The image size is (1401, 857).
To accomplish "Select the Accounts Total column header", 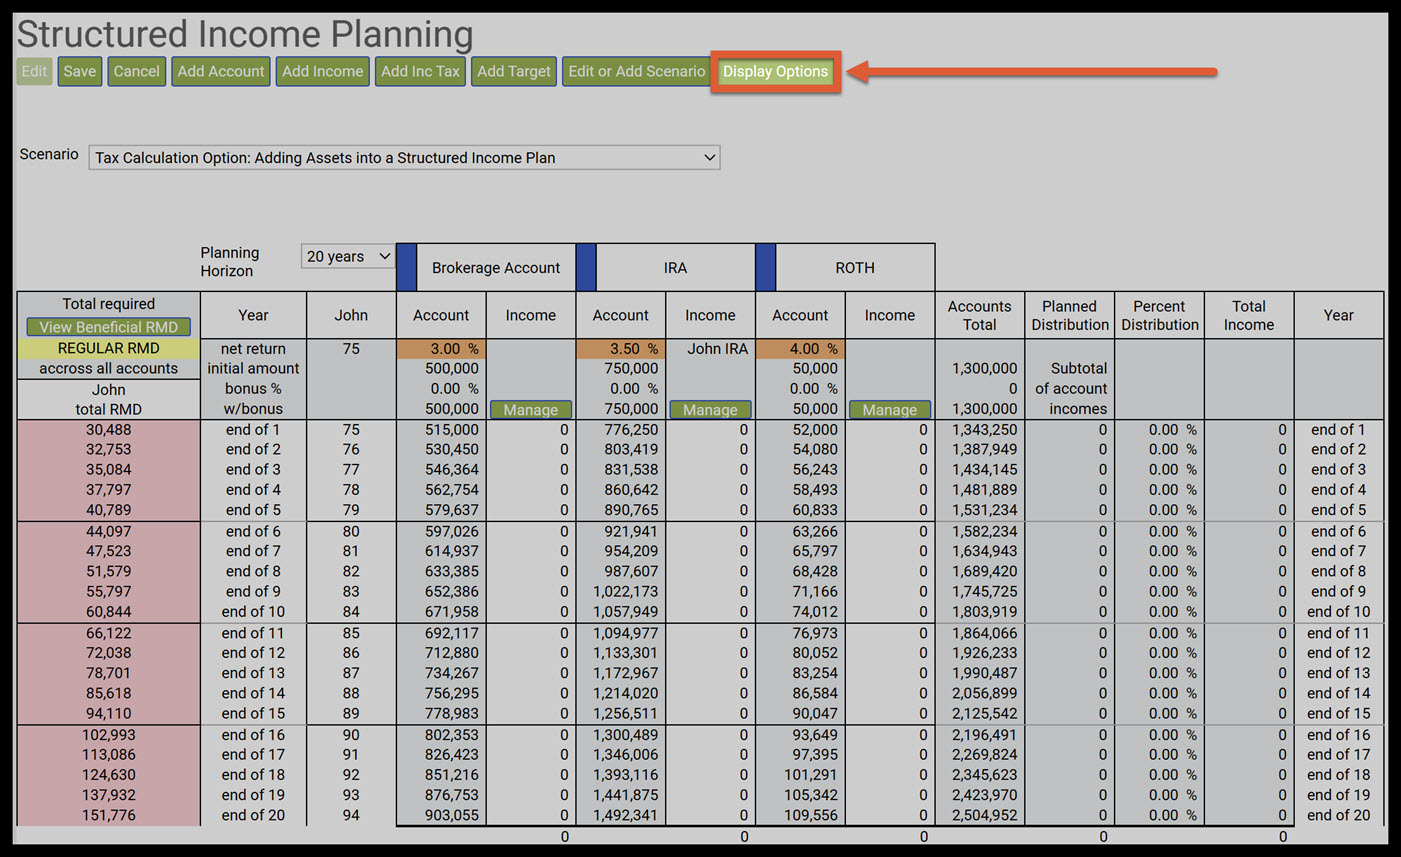I will (x=980, y=315).
